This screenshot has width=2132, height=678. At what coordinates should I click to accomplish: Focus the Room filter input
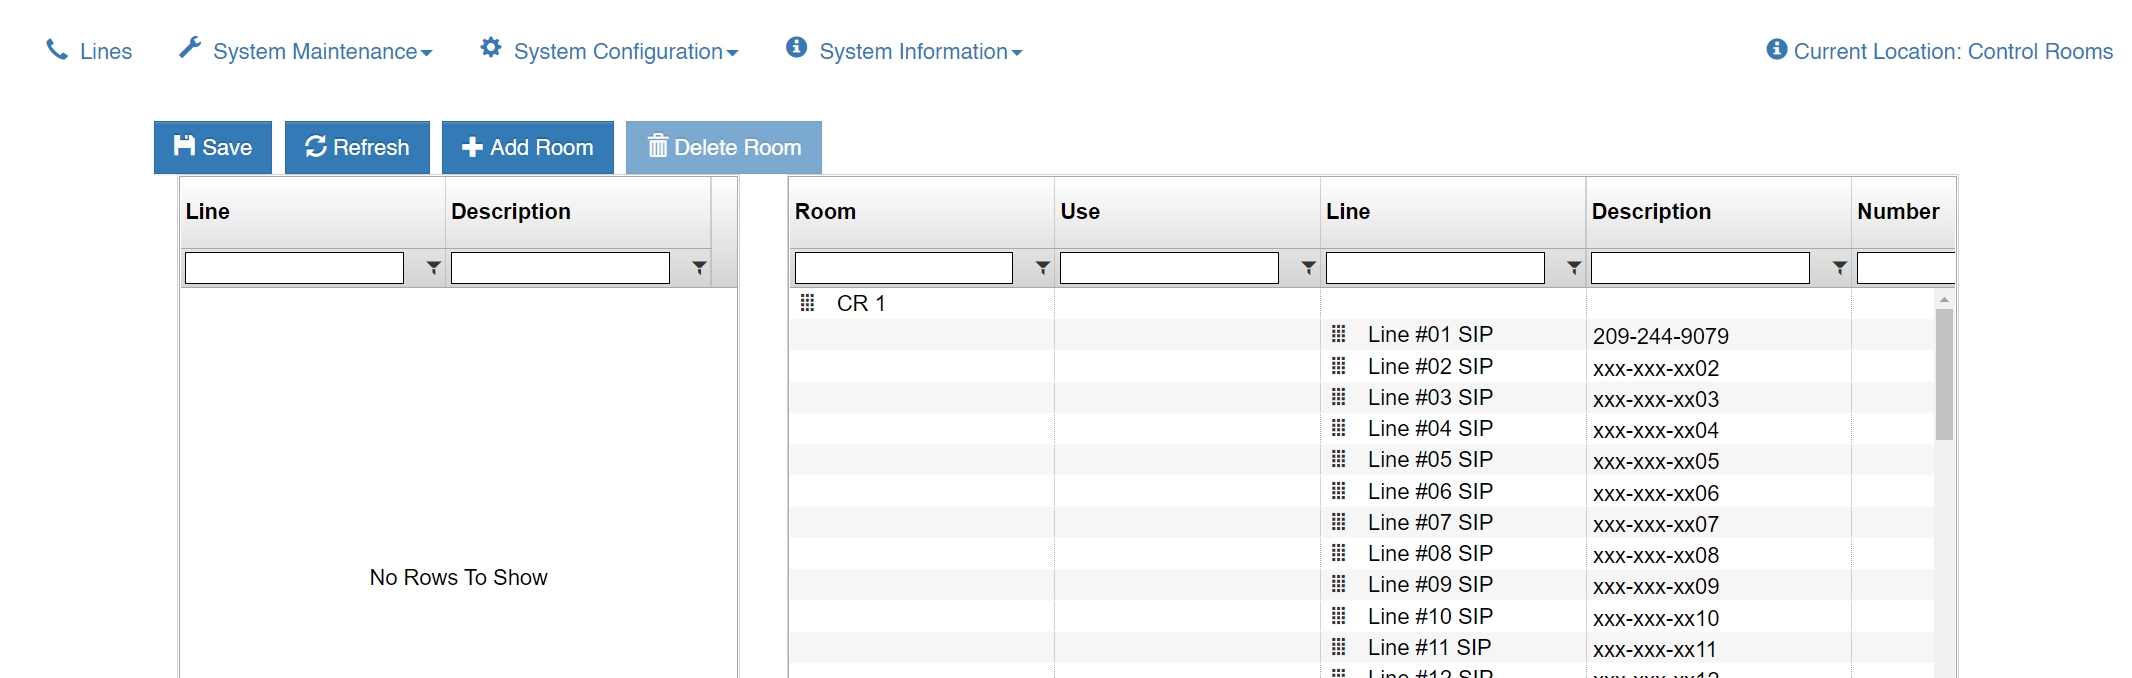(x=904, y=268)
